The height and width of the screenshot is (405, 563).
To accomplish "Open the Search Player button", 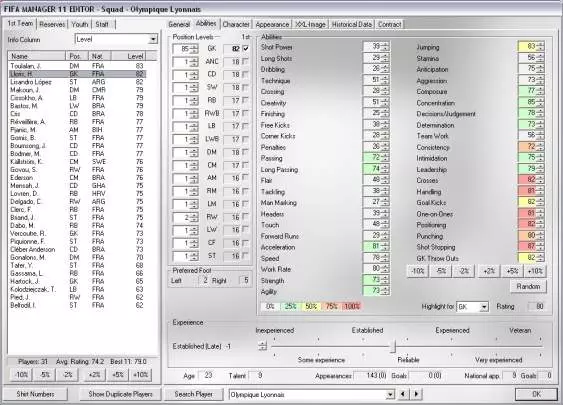I will (x=193, y=394).
